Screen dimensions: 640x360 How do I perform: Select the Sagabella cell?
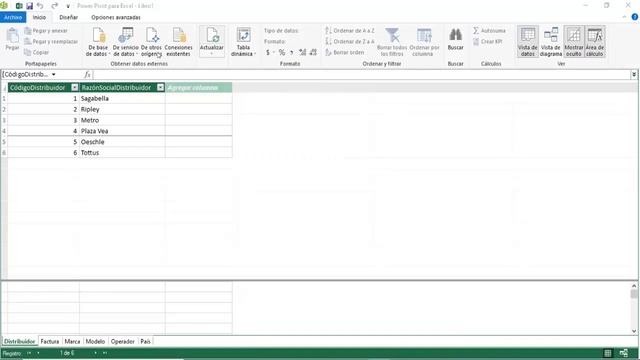(122, 98)
